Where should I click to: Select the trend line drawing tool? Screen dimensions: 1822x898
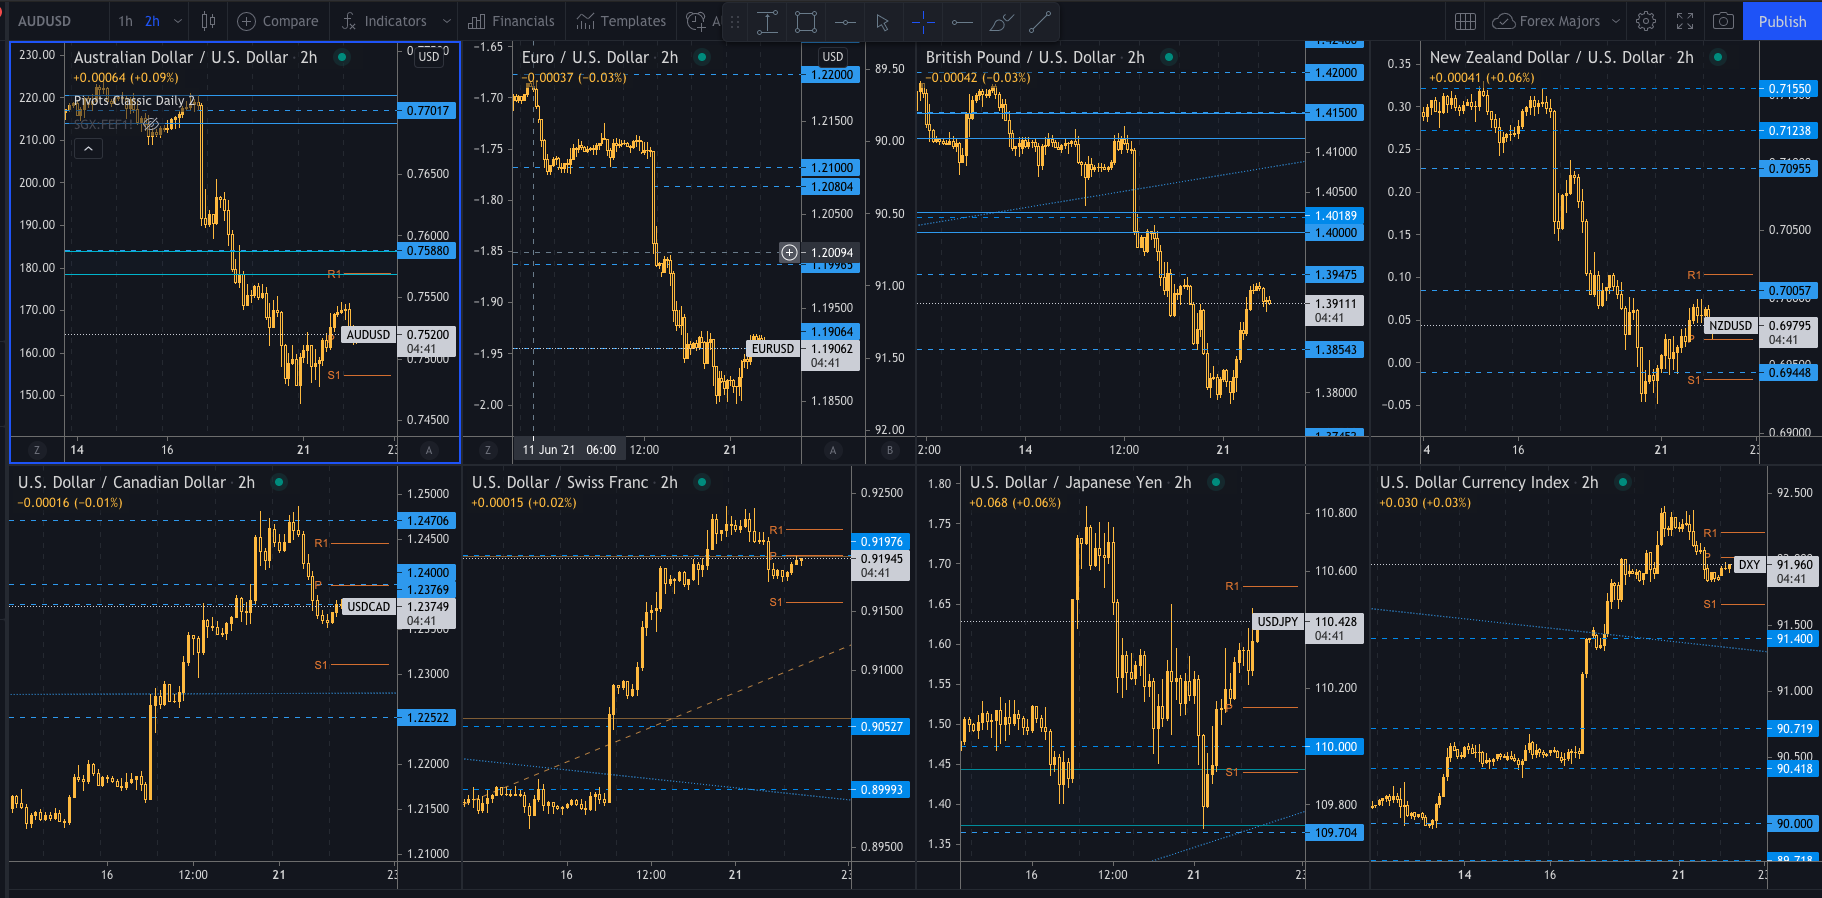coord(1040,22)
